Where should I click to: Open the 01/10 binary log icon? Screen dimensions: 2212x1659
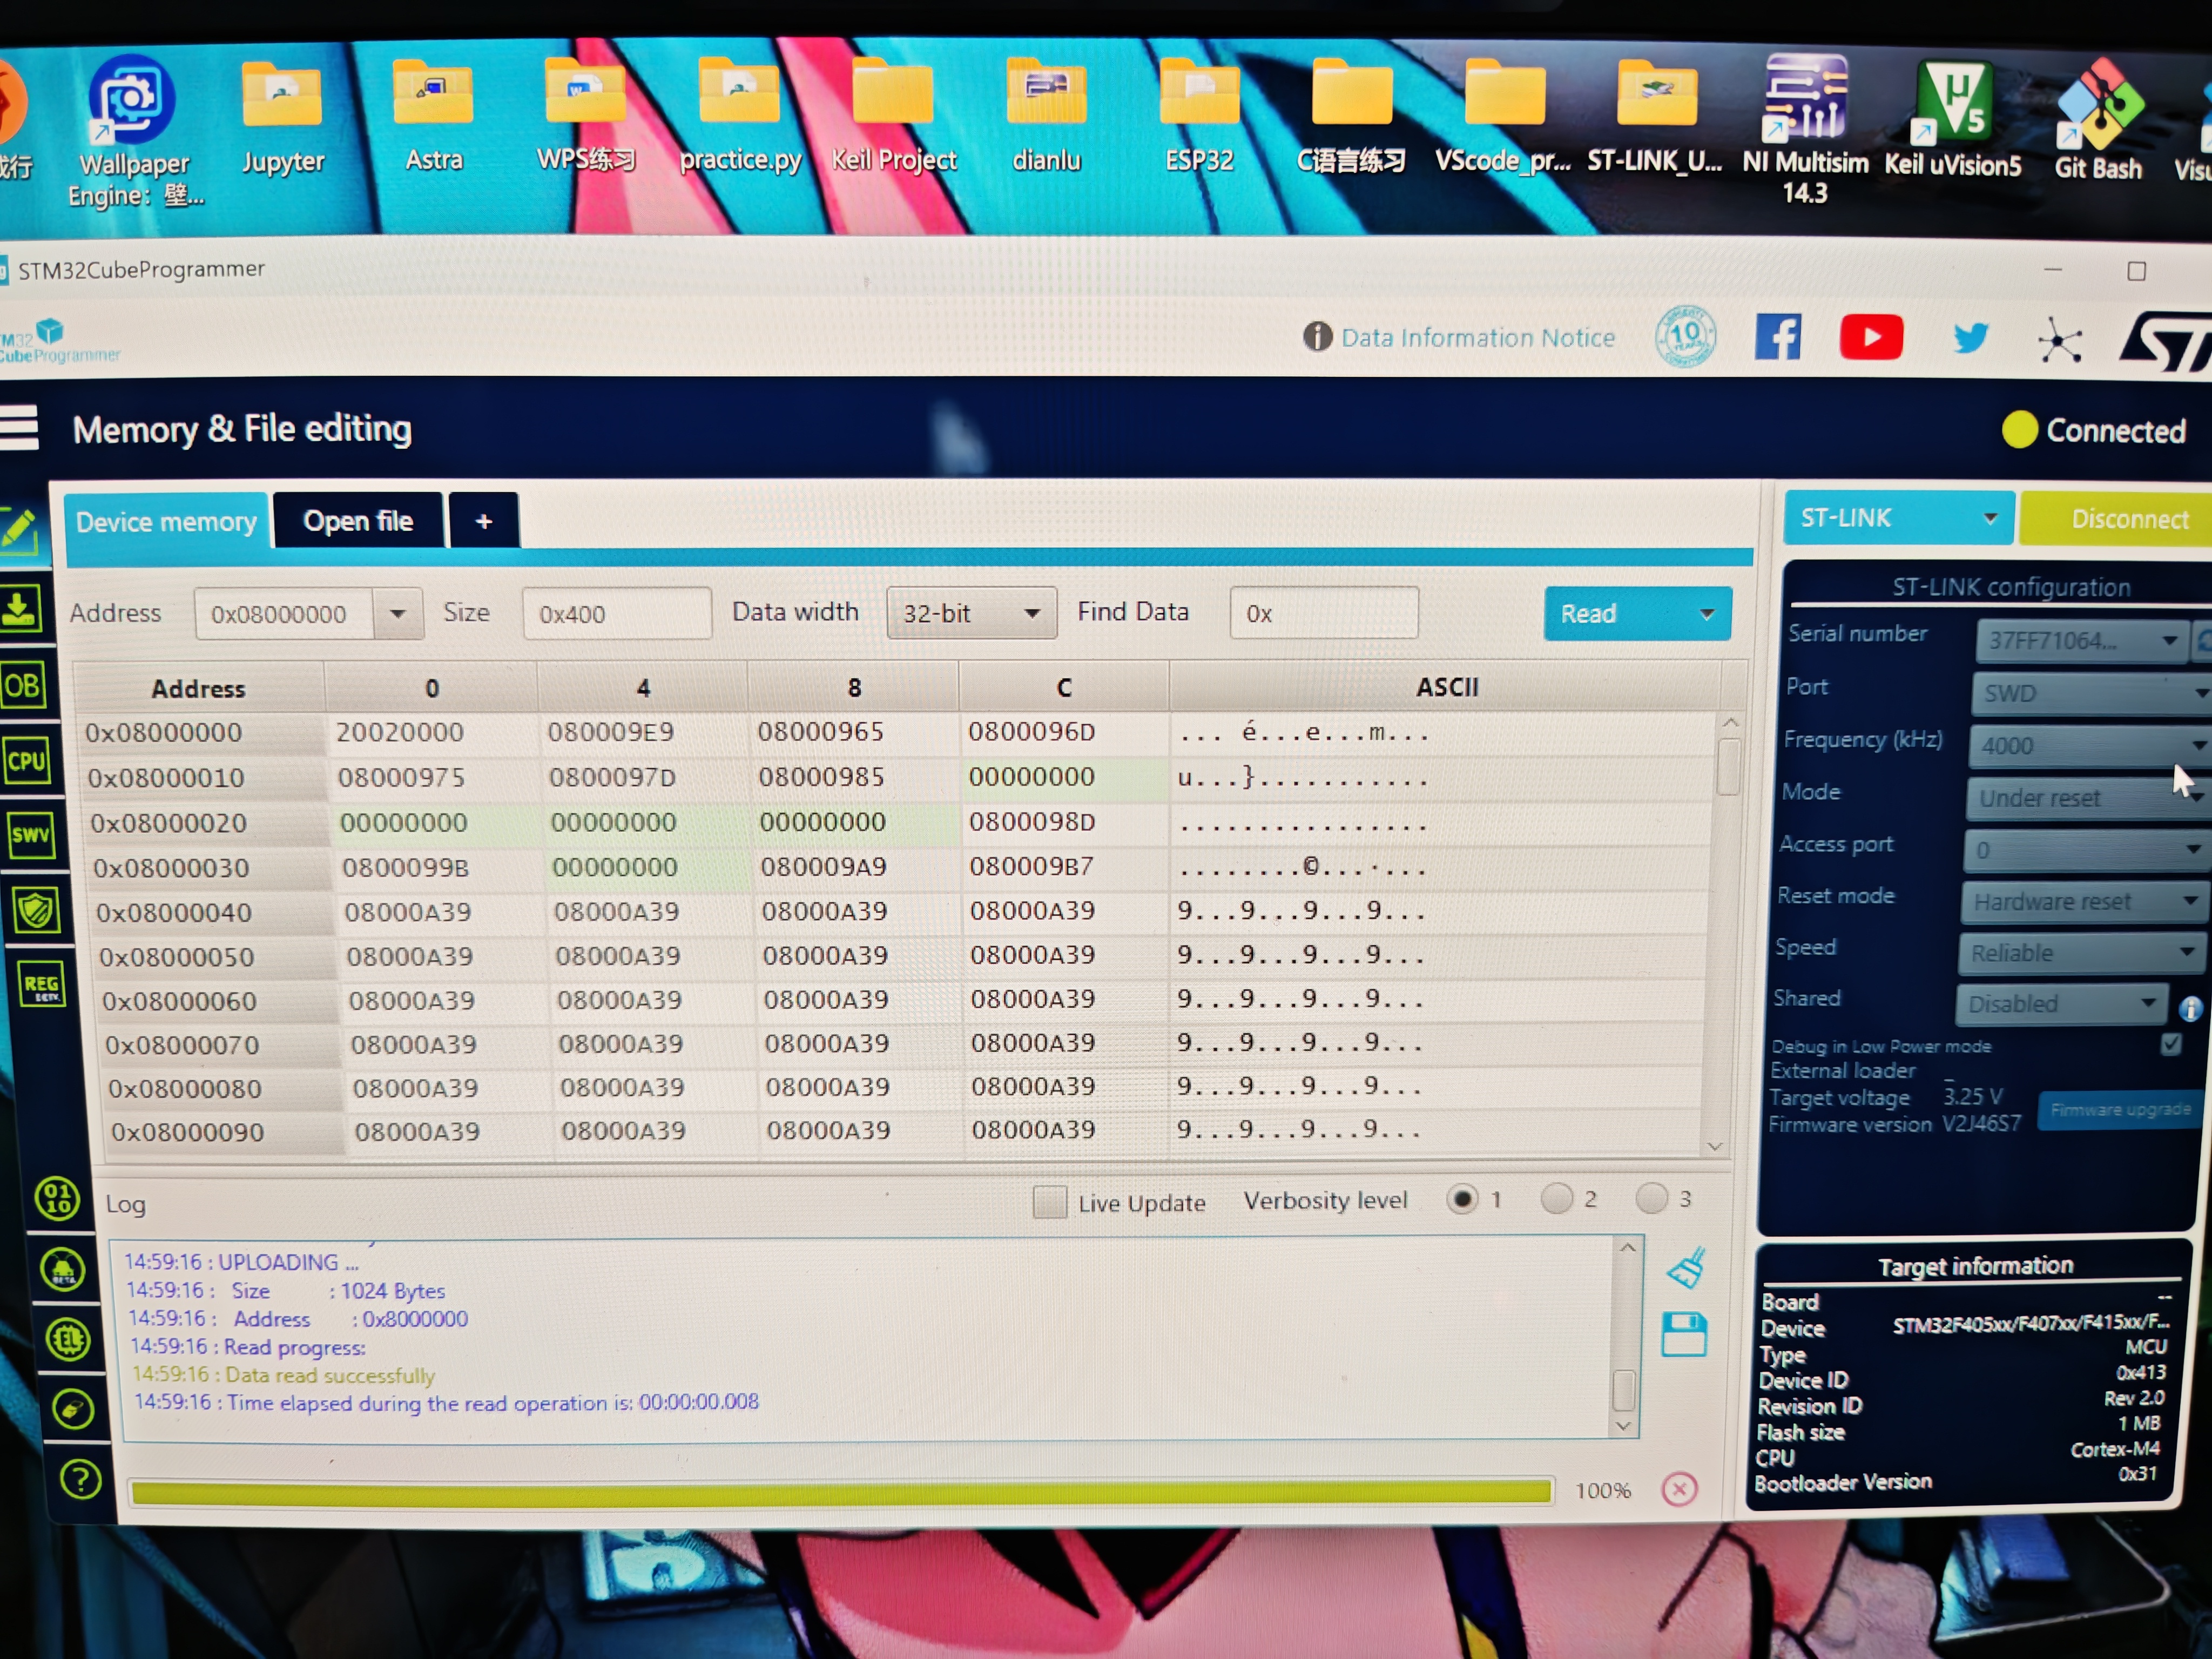pyautogui.click(x=57, y=1198)
